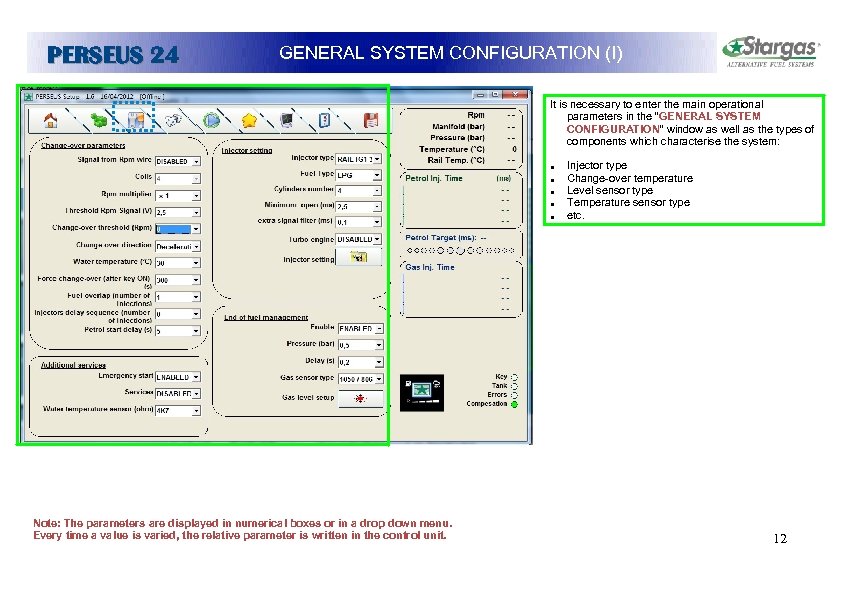
Task: Expand Threshold Rpm Signal (V) dropdown
Action: click(196, 213)
